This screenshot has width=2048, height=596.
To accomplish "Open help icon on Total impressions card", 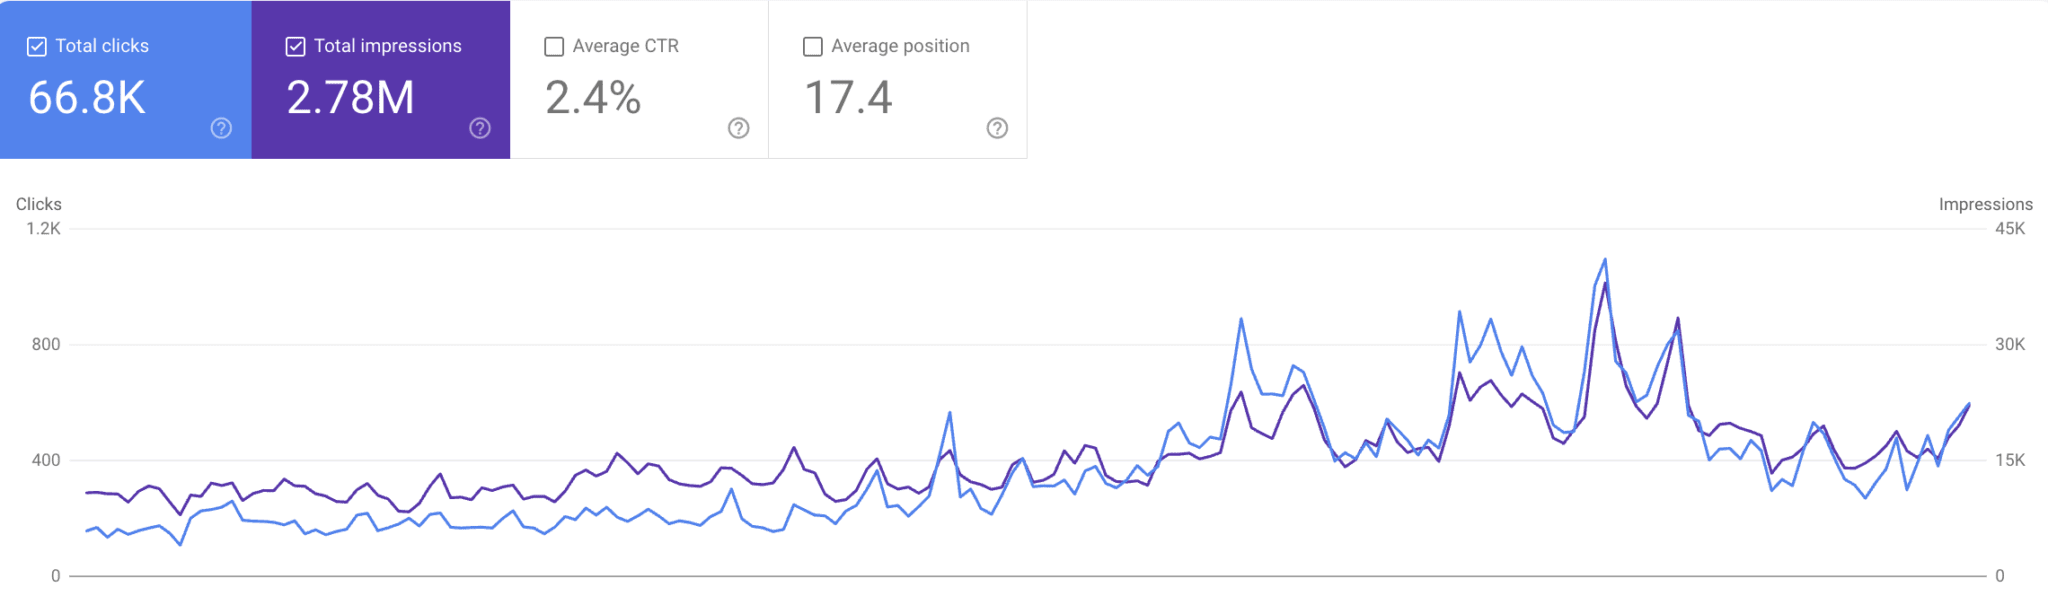I will click(480, 128).
